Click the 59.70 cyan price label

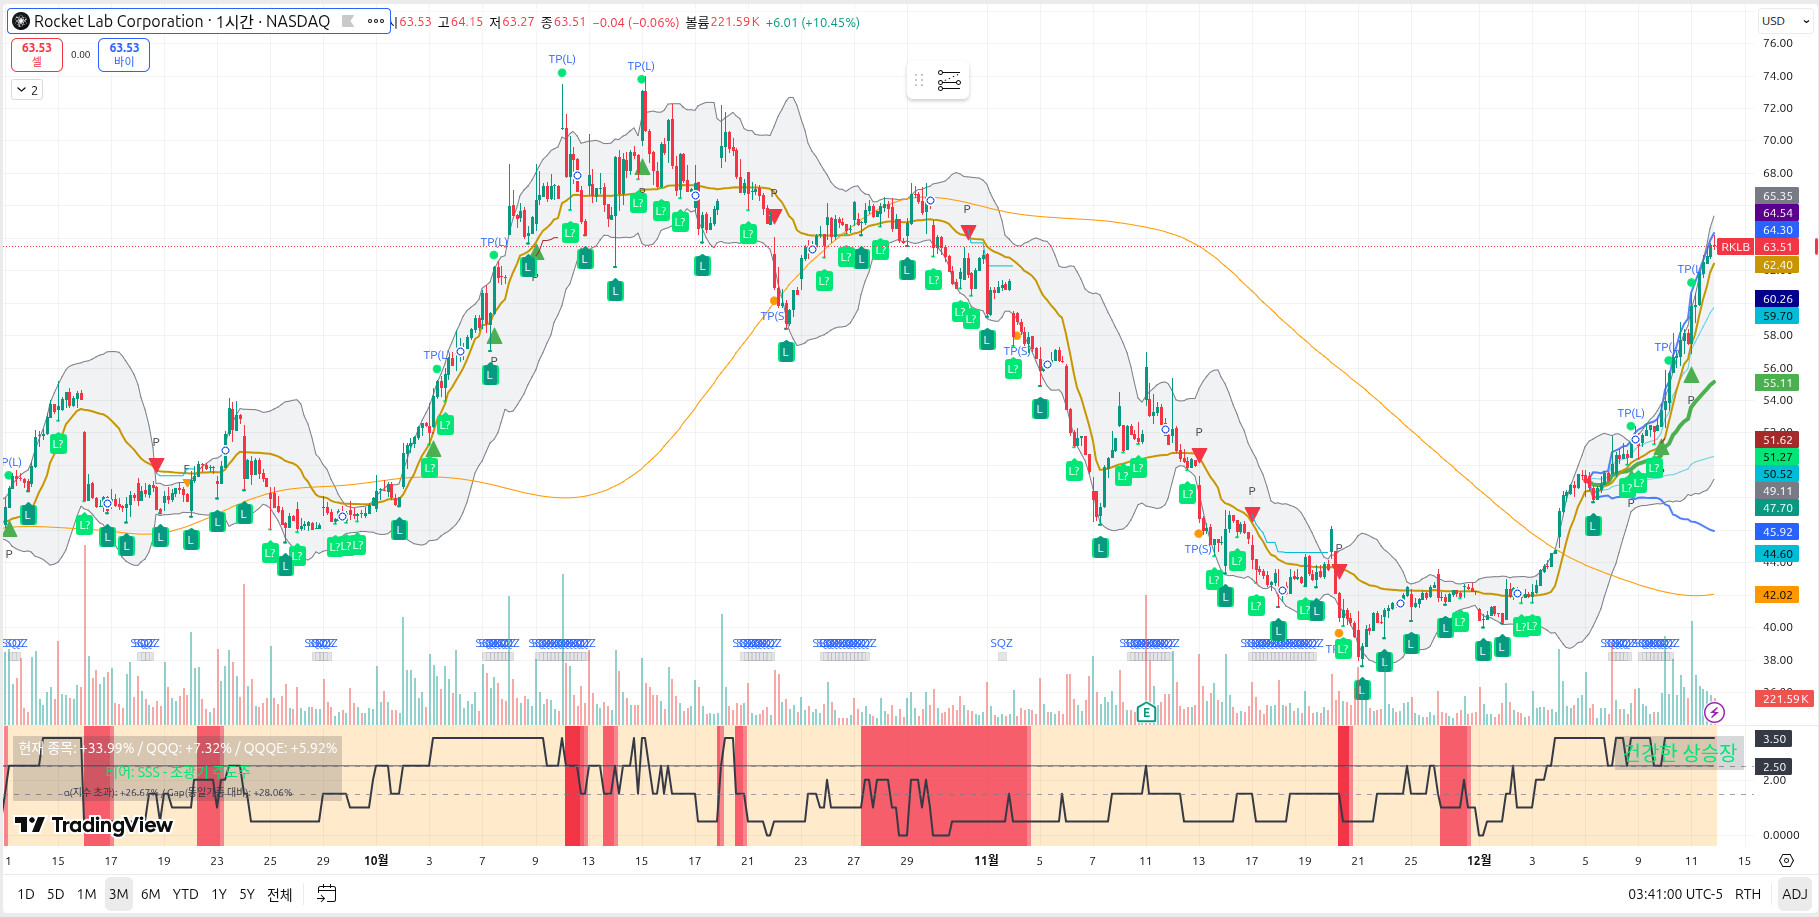(x=1777, y=316)
